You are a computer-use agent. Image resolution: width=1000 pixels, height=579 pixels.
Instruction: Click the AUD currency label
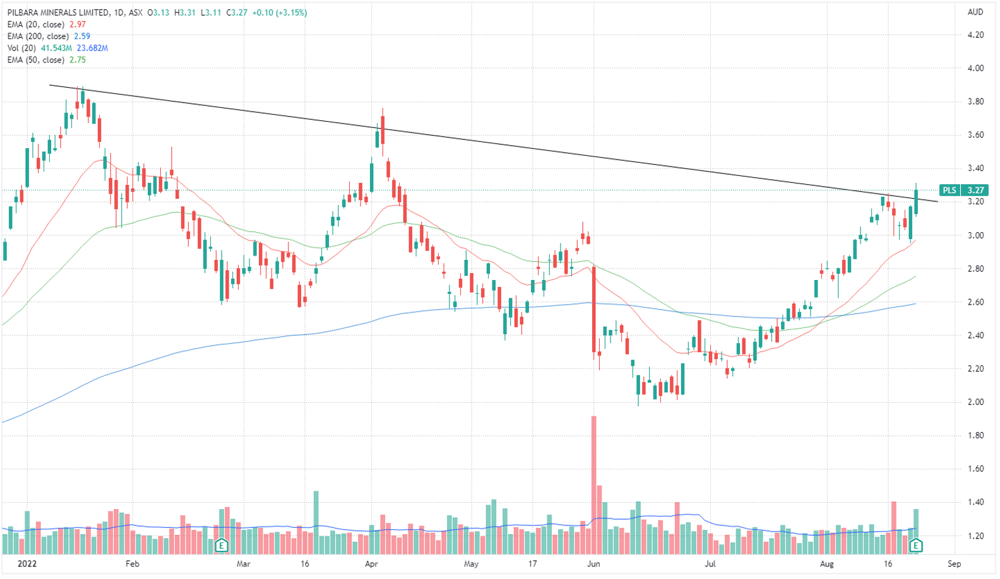(974, 12)
